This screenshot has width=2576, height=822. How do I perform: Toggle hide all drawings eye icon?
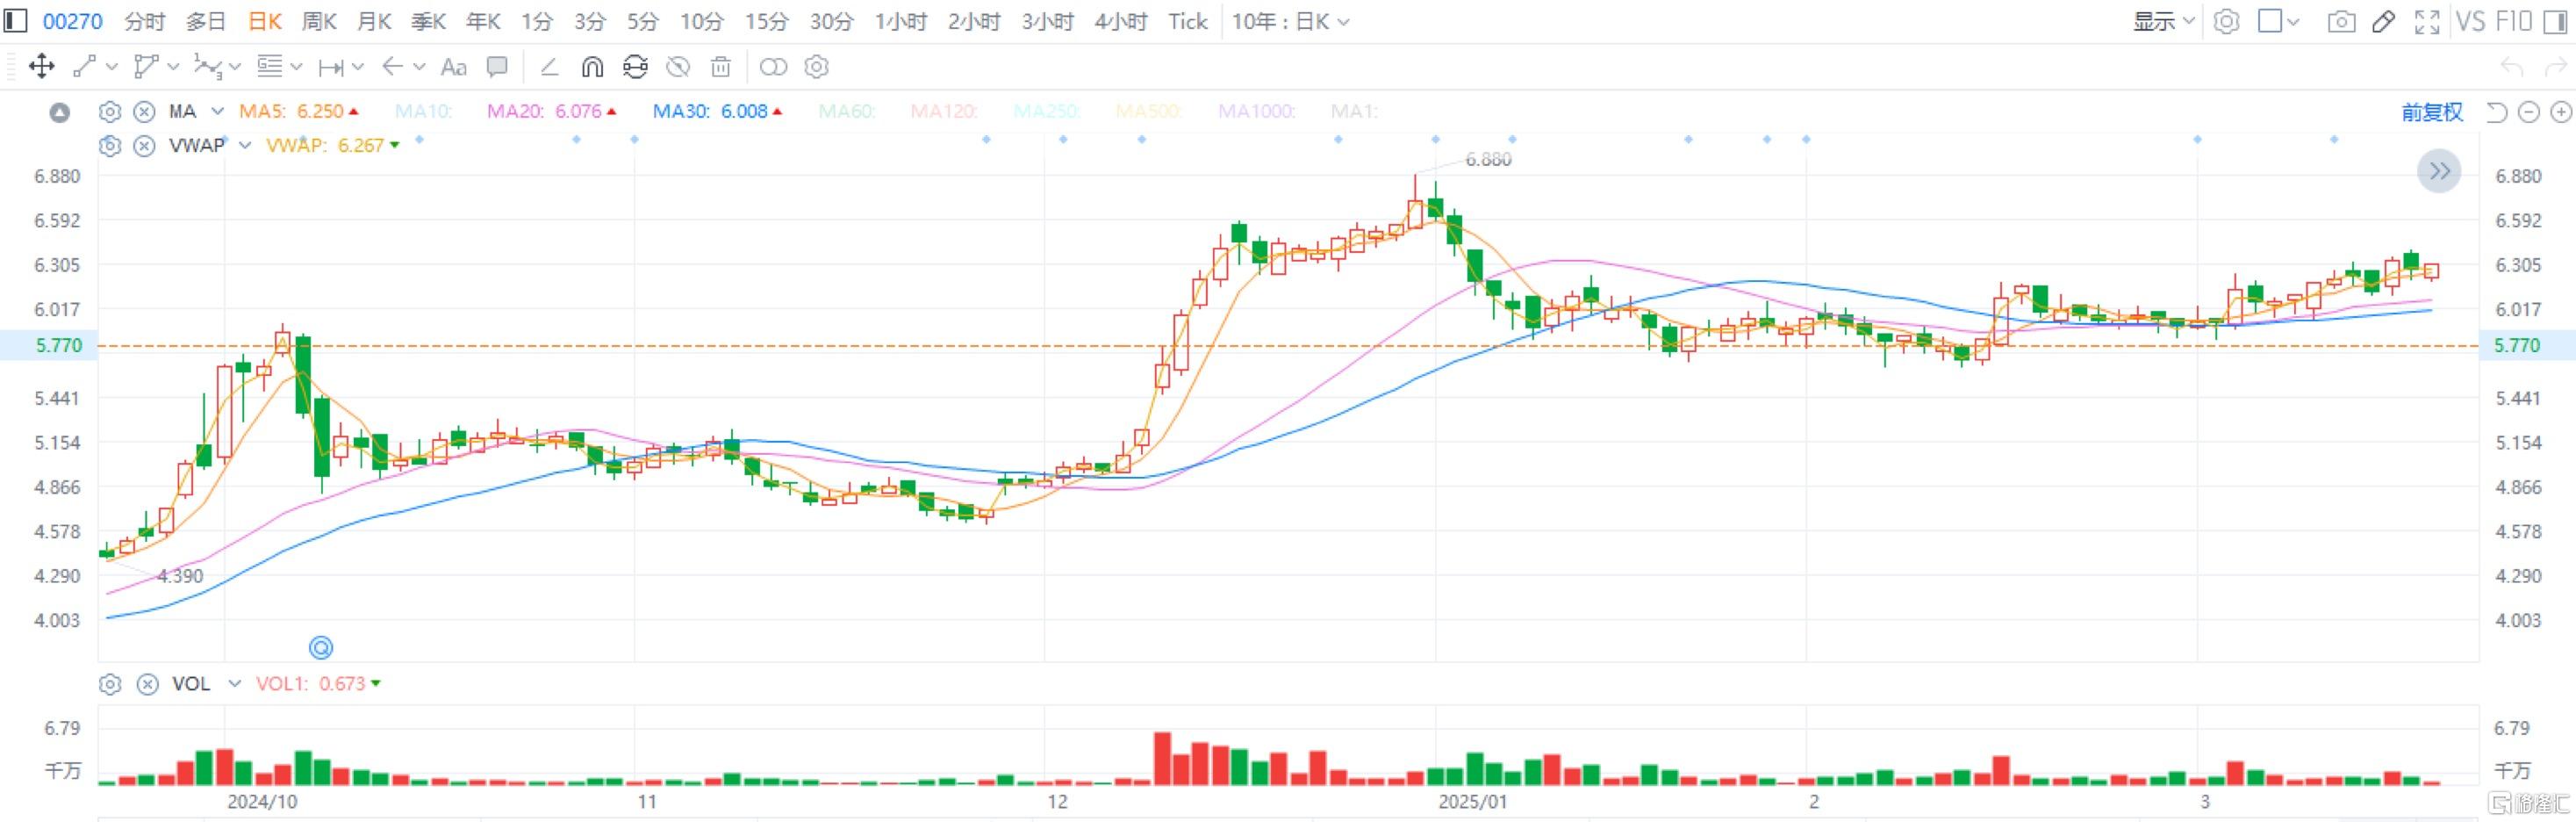pos(678,67)
